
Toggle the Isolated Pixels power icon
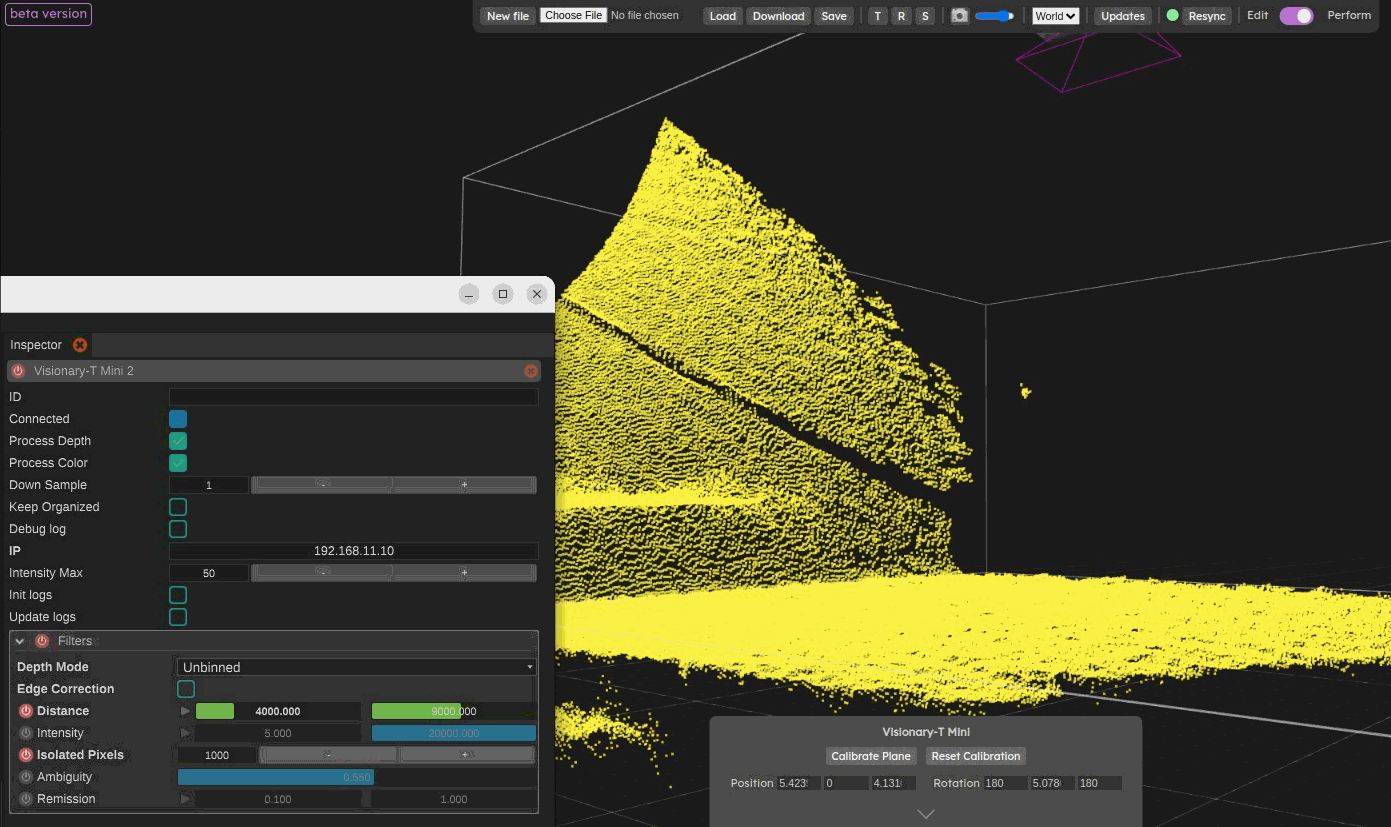[x=26, y=755]
